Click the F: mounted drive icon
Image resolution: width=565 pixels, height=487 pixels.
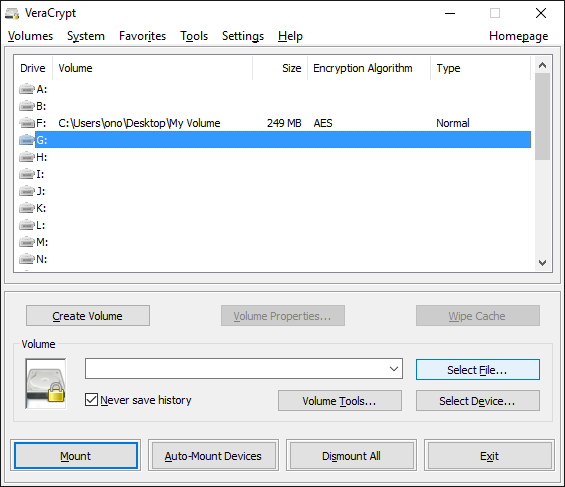[x=27, y=123]
